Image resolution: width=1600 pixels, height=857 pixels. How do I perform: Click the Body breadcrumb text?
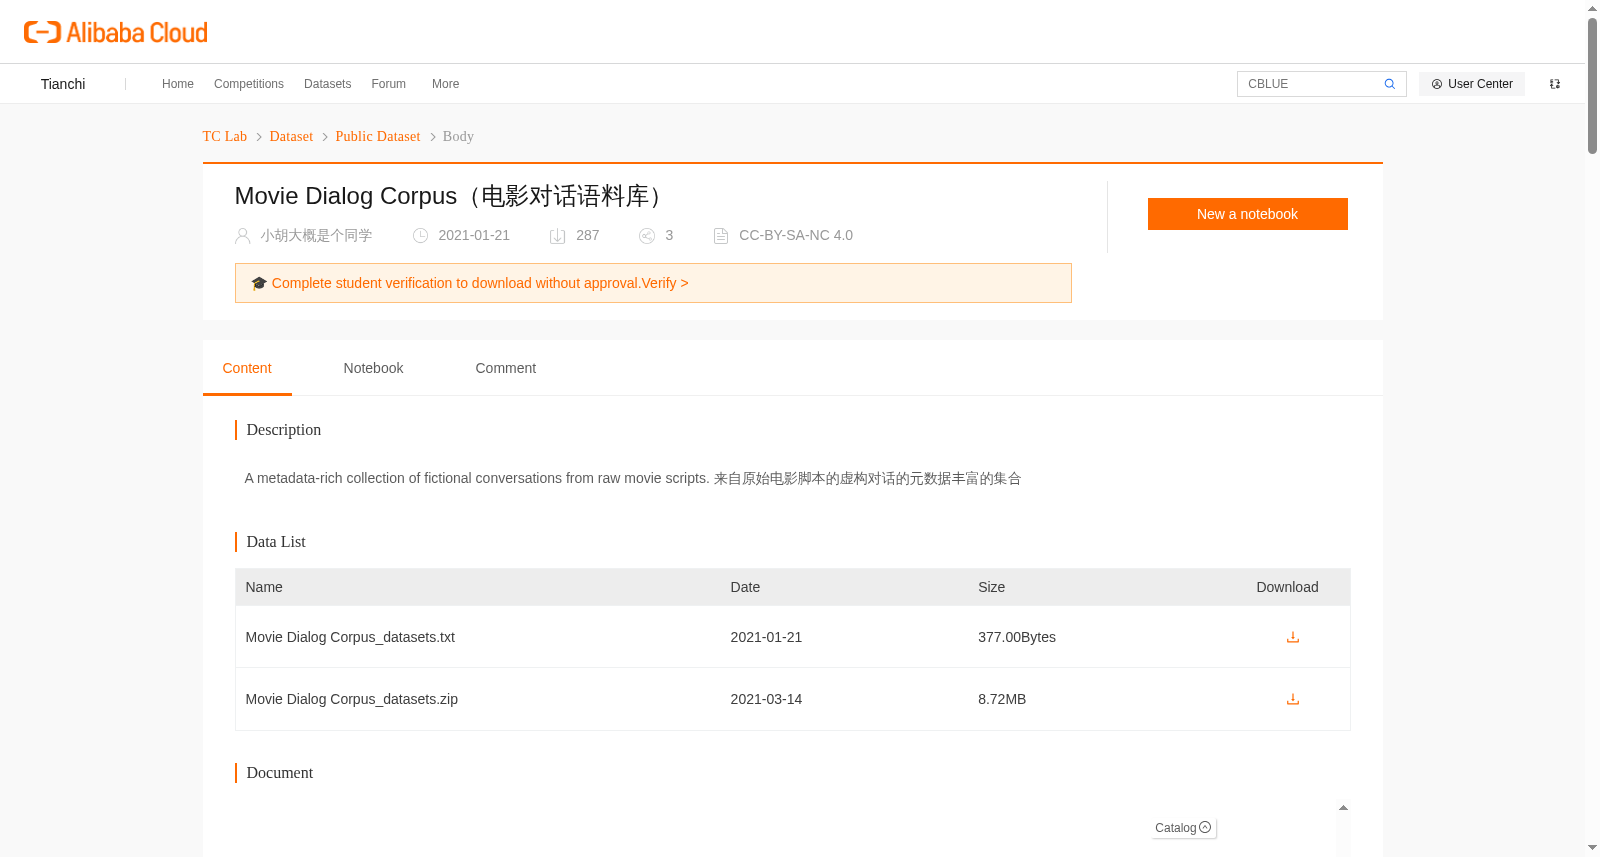(458, 136)
